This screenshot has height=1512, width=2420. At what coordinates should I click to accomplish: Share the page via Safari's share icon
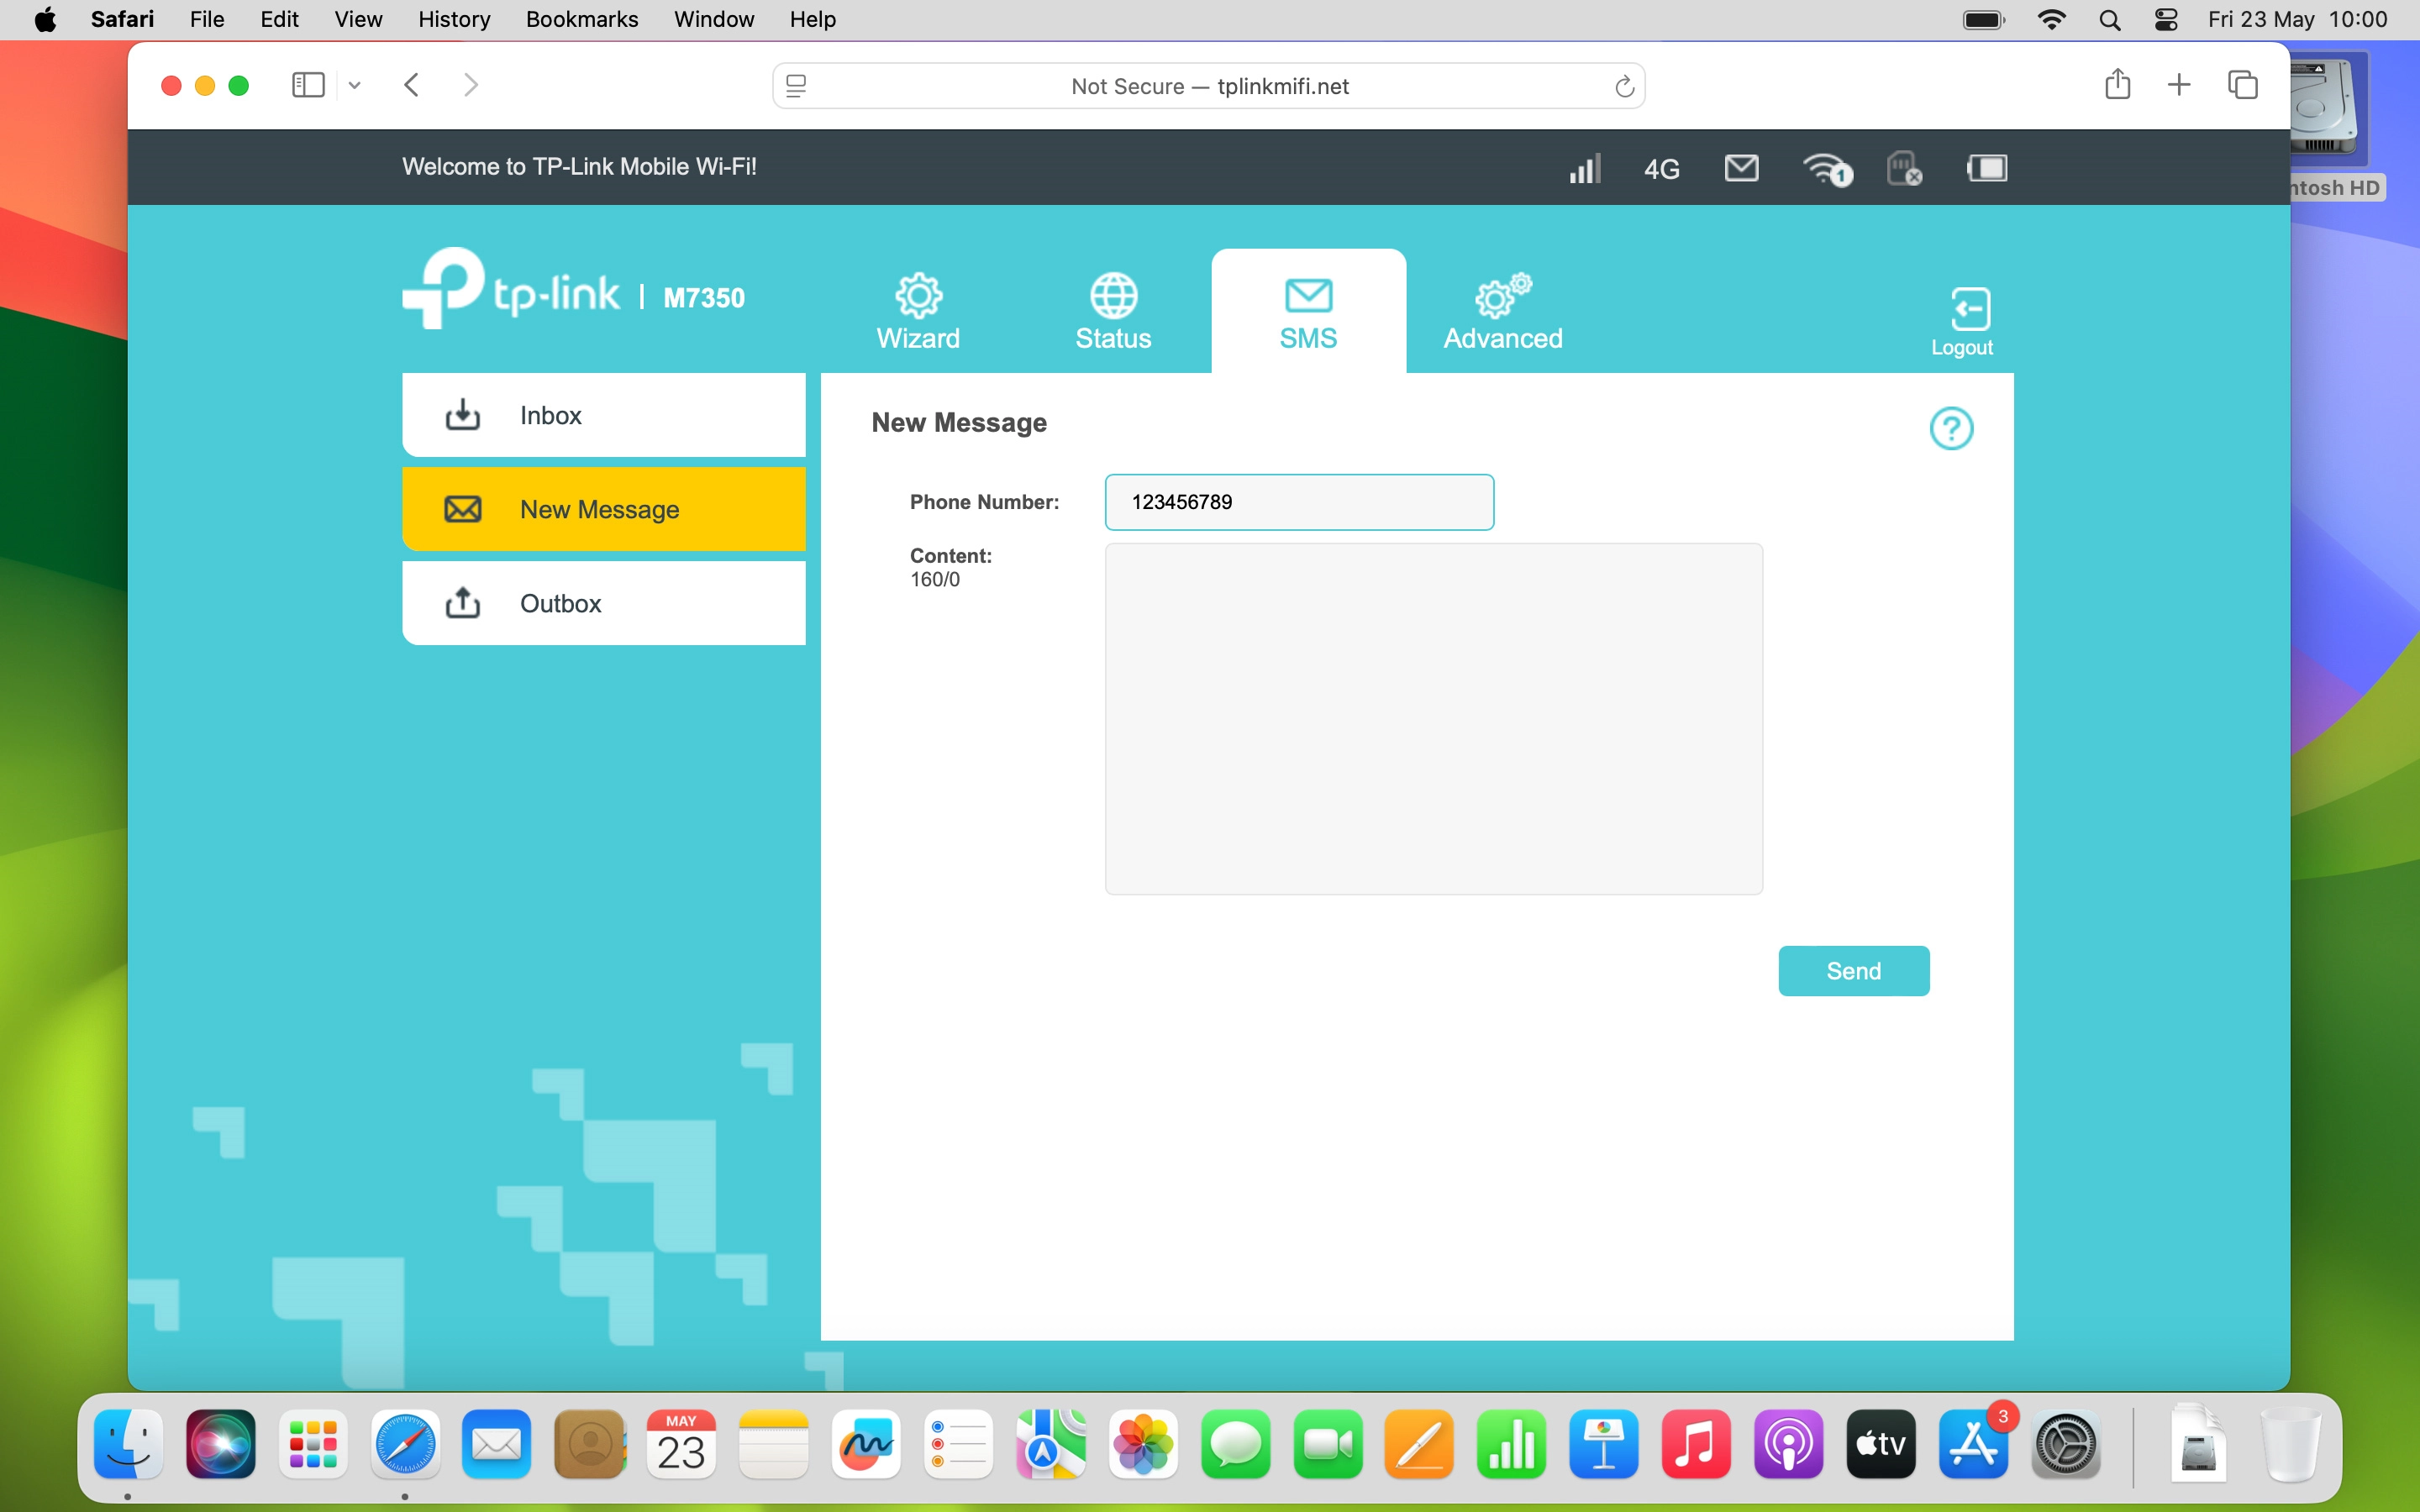2117,85
